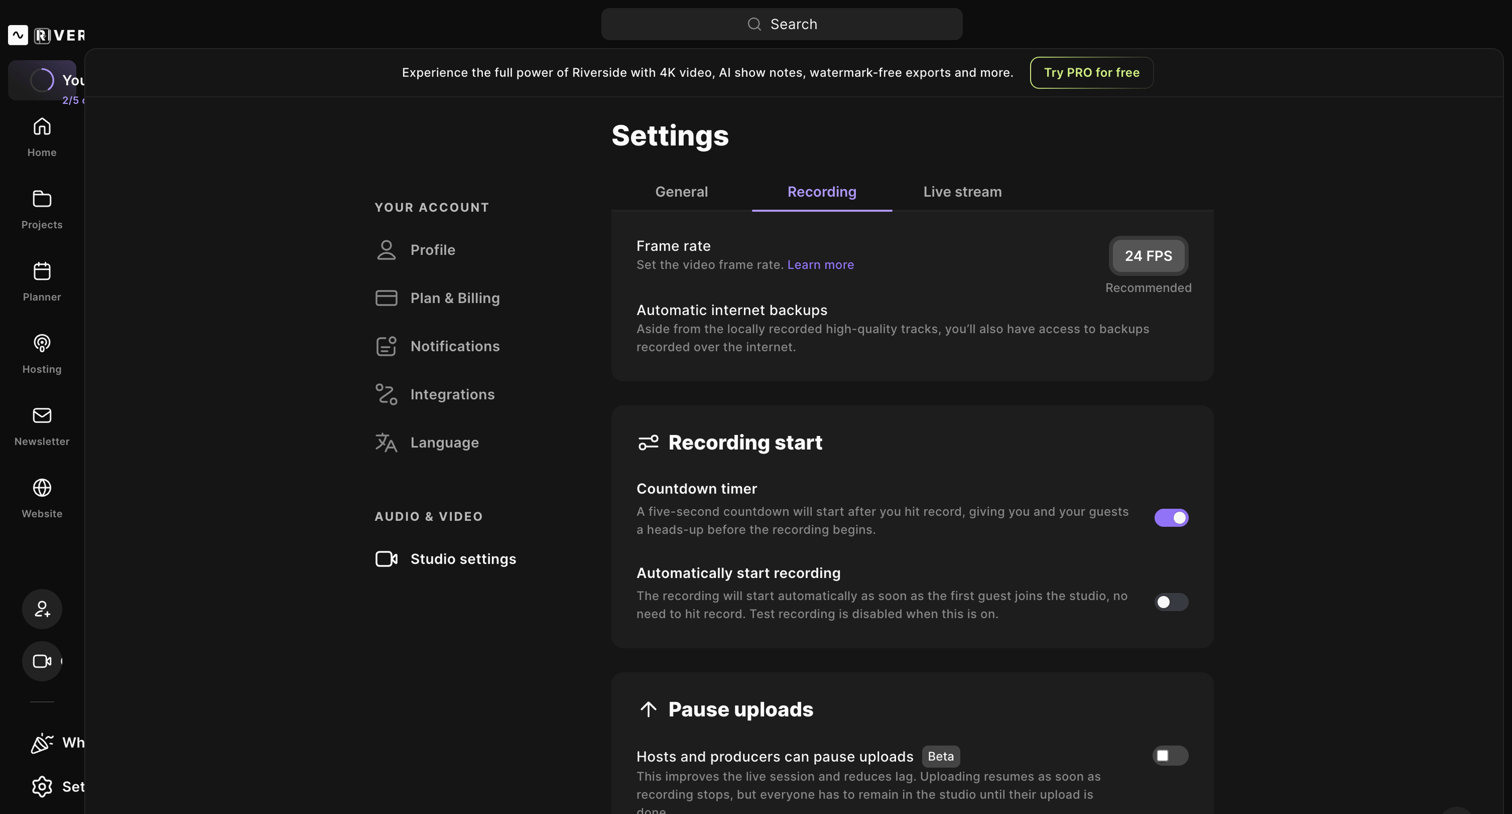Click "Hosts and producers can pause uploads" text
1512x814 pixels.
coord(775,757)
